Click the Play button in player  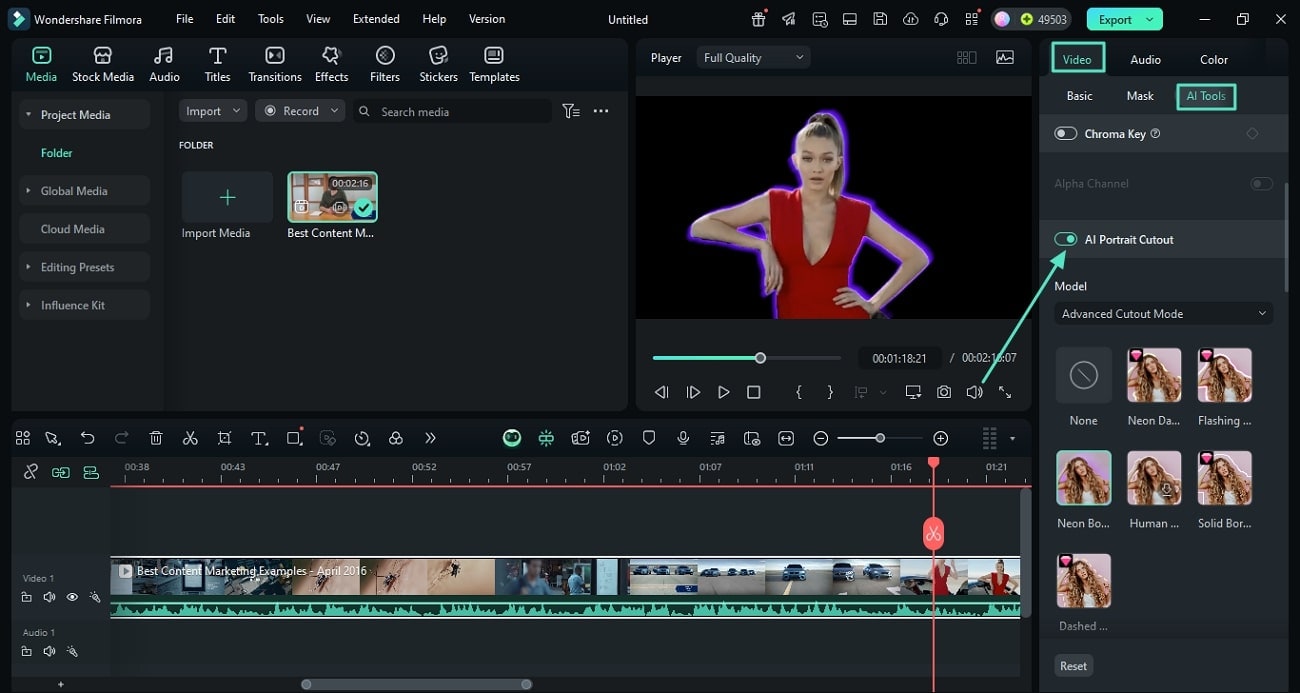pyautogui.click(x=723, y=392)
